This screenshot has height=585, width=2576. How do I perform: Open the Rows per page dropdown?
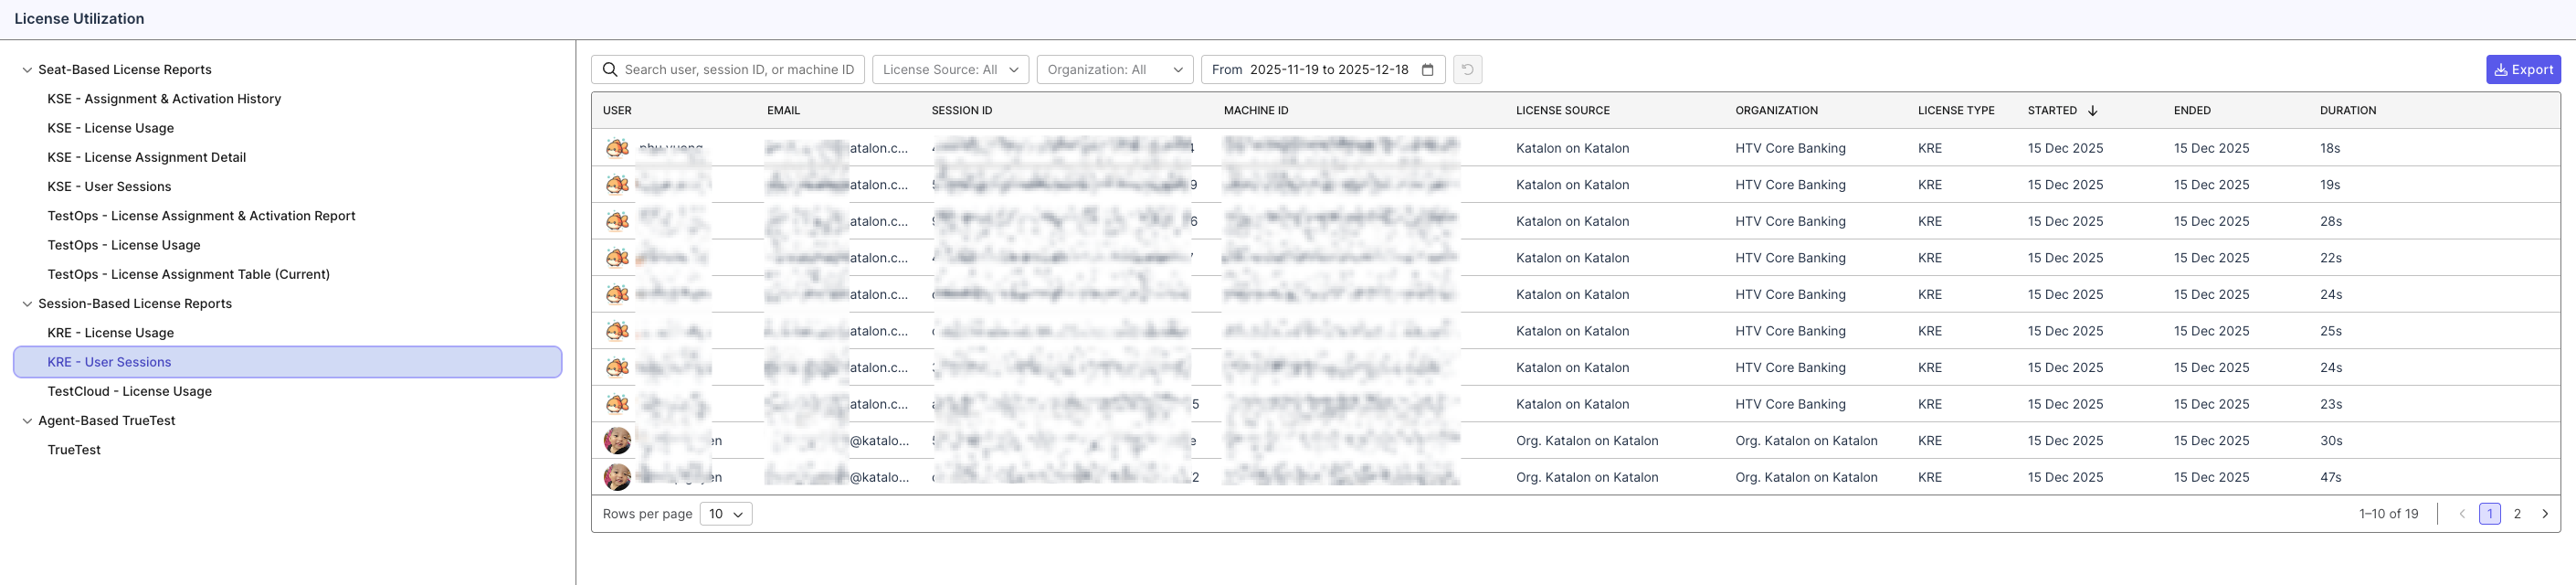tap(726, 514)
